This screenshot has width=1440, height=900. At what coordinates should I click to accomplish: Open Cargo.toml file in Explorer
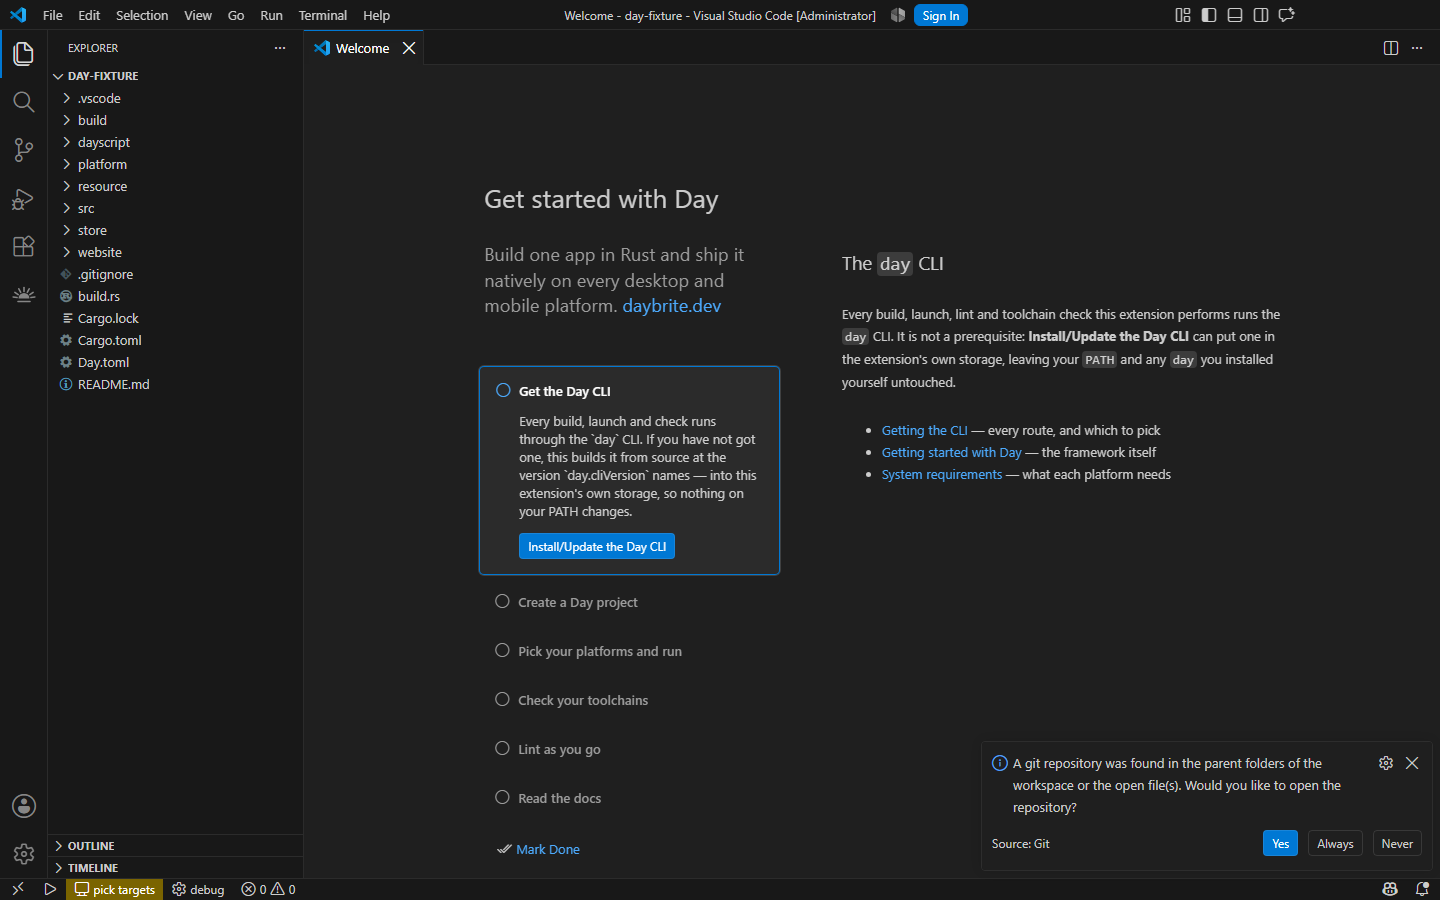tap(175, 340)
